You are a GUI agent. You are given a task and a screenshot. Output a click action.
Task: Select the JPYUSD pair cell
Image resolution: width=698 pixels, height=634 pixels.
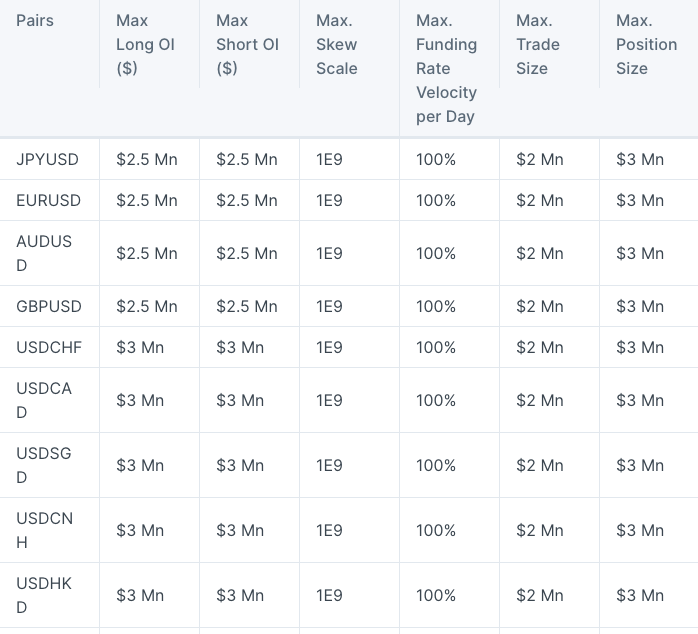click(48, 159)
